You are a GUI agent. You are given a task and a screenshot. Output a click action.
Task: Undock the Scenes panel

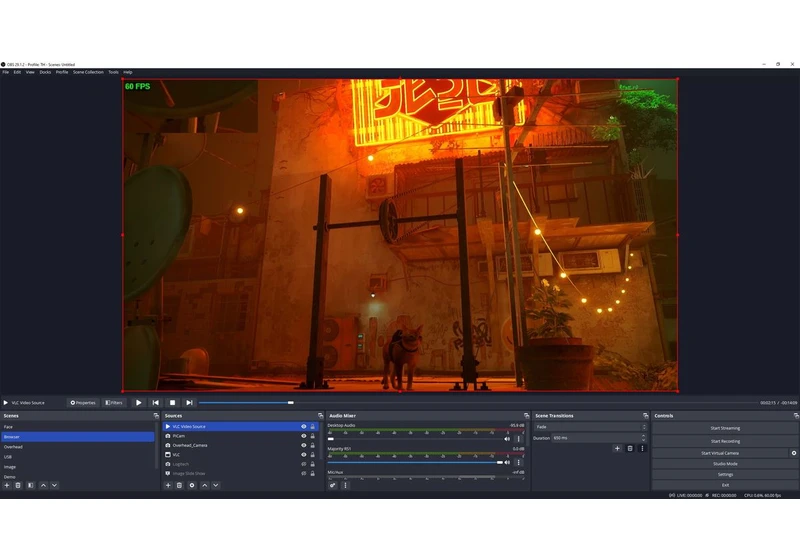coord(156,416)
